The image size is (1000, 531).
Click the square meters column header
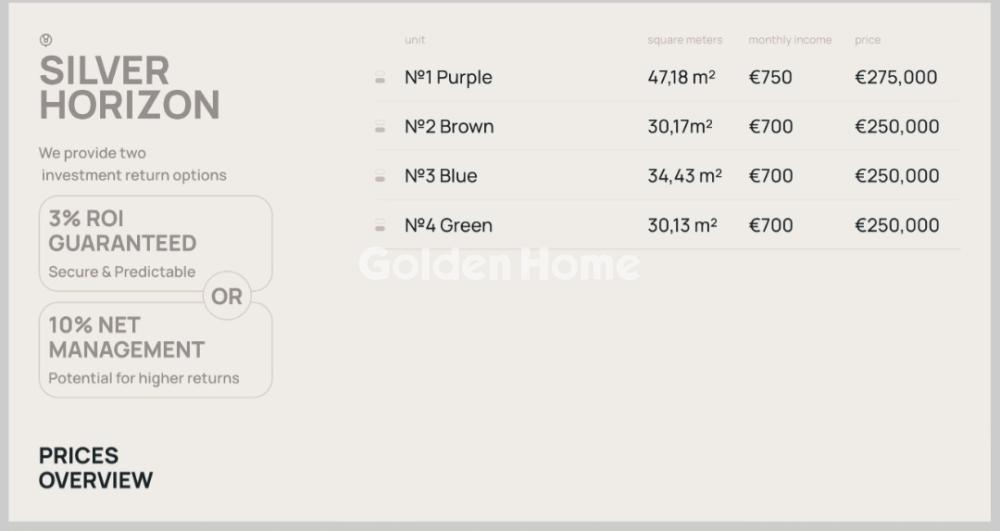click(685, 40)
